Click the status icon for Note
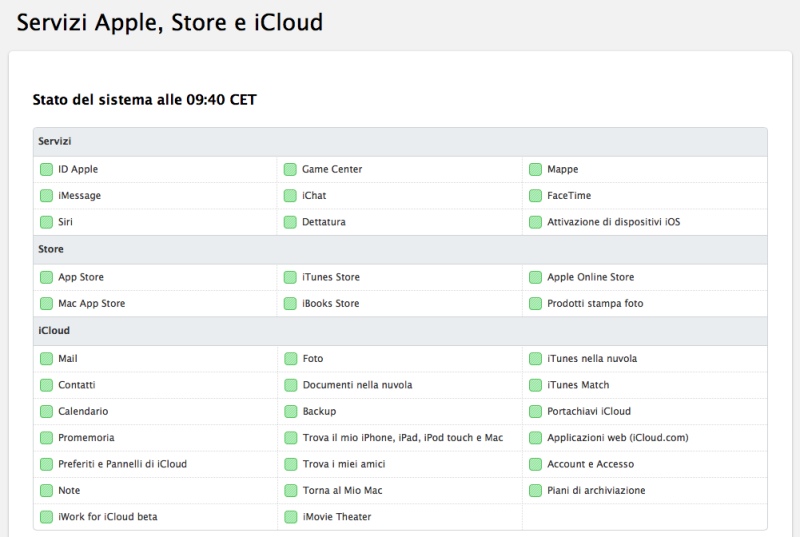Viewport: 800px width, 537px height. [46, 490]
